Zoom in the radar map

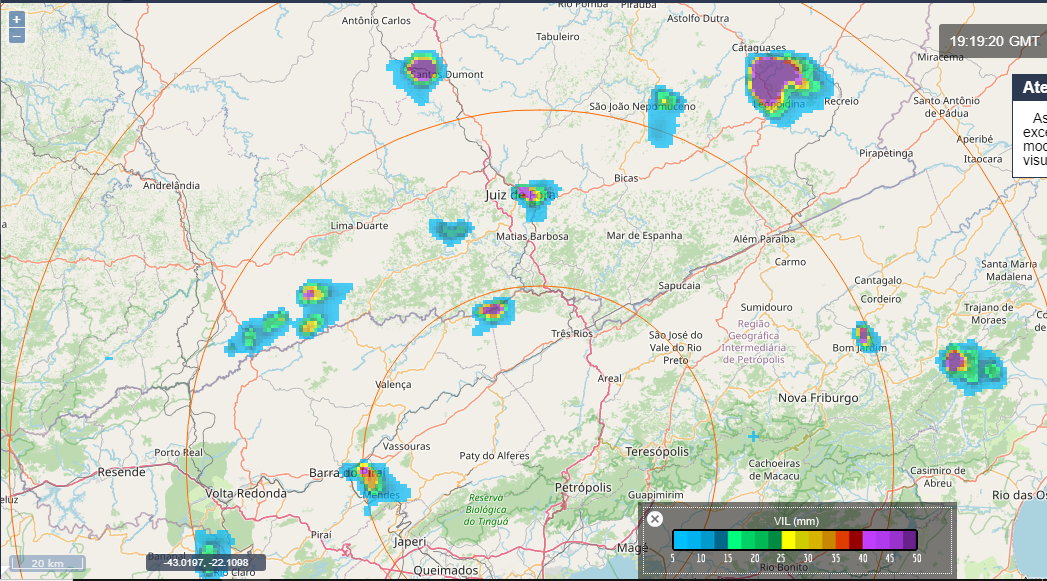point(17,19)
